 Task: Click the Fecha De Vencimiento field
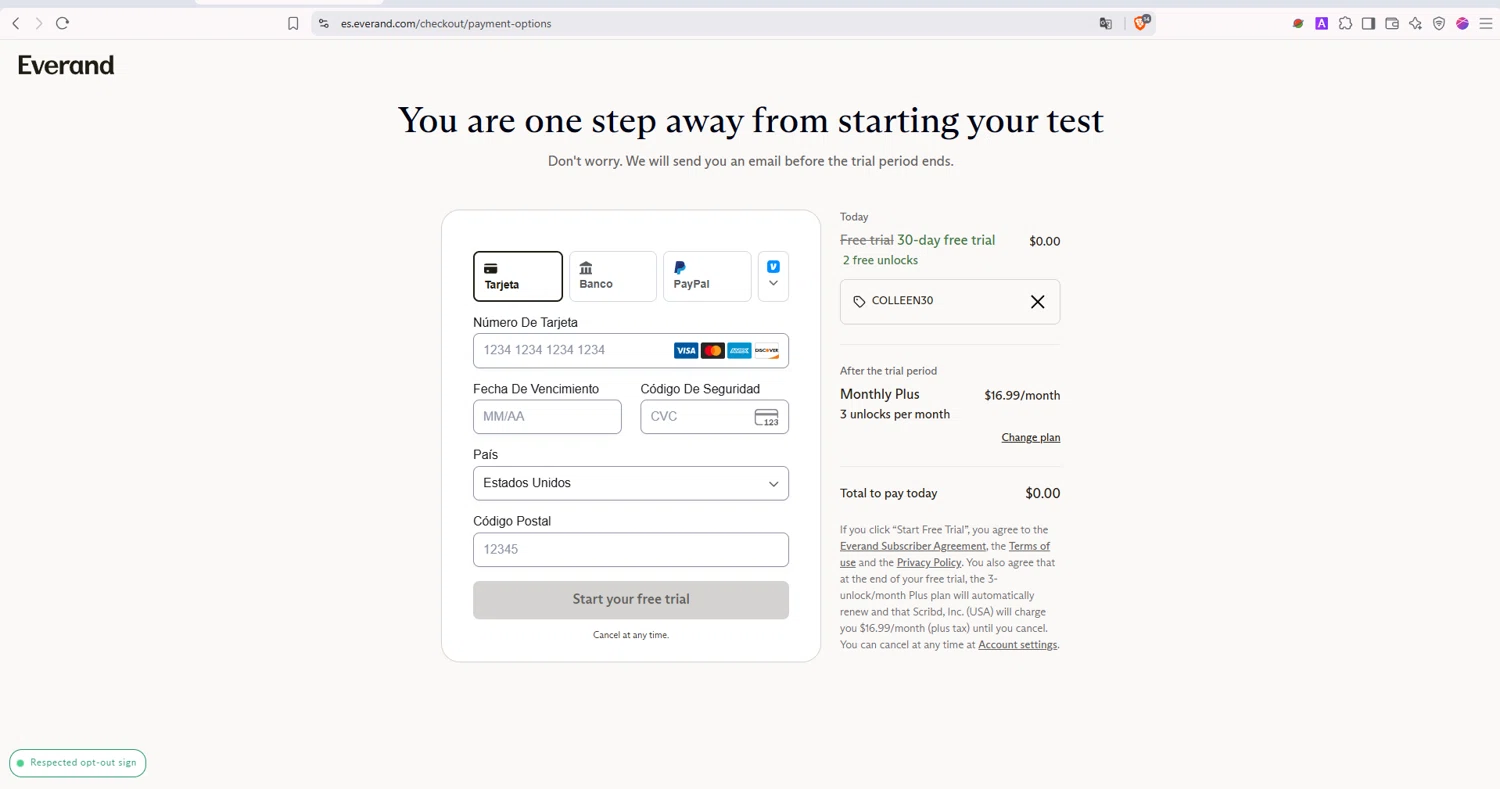click(x=547, y=416)
